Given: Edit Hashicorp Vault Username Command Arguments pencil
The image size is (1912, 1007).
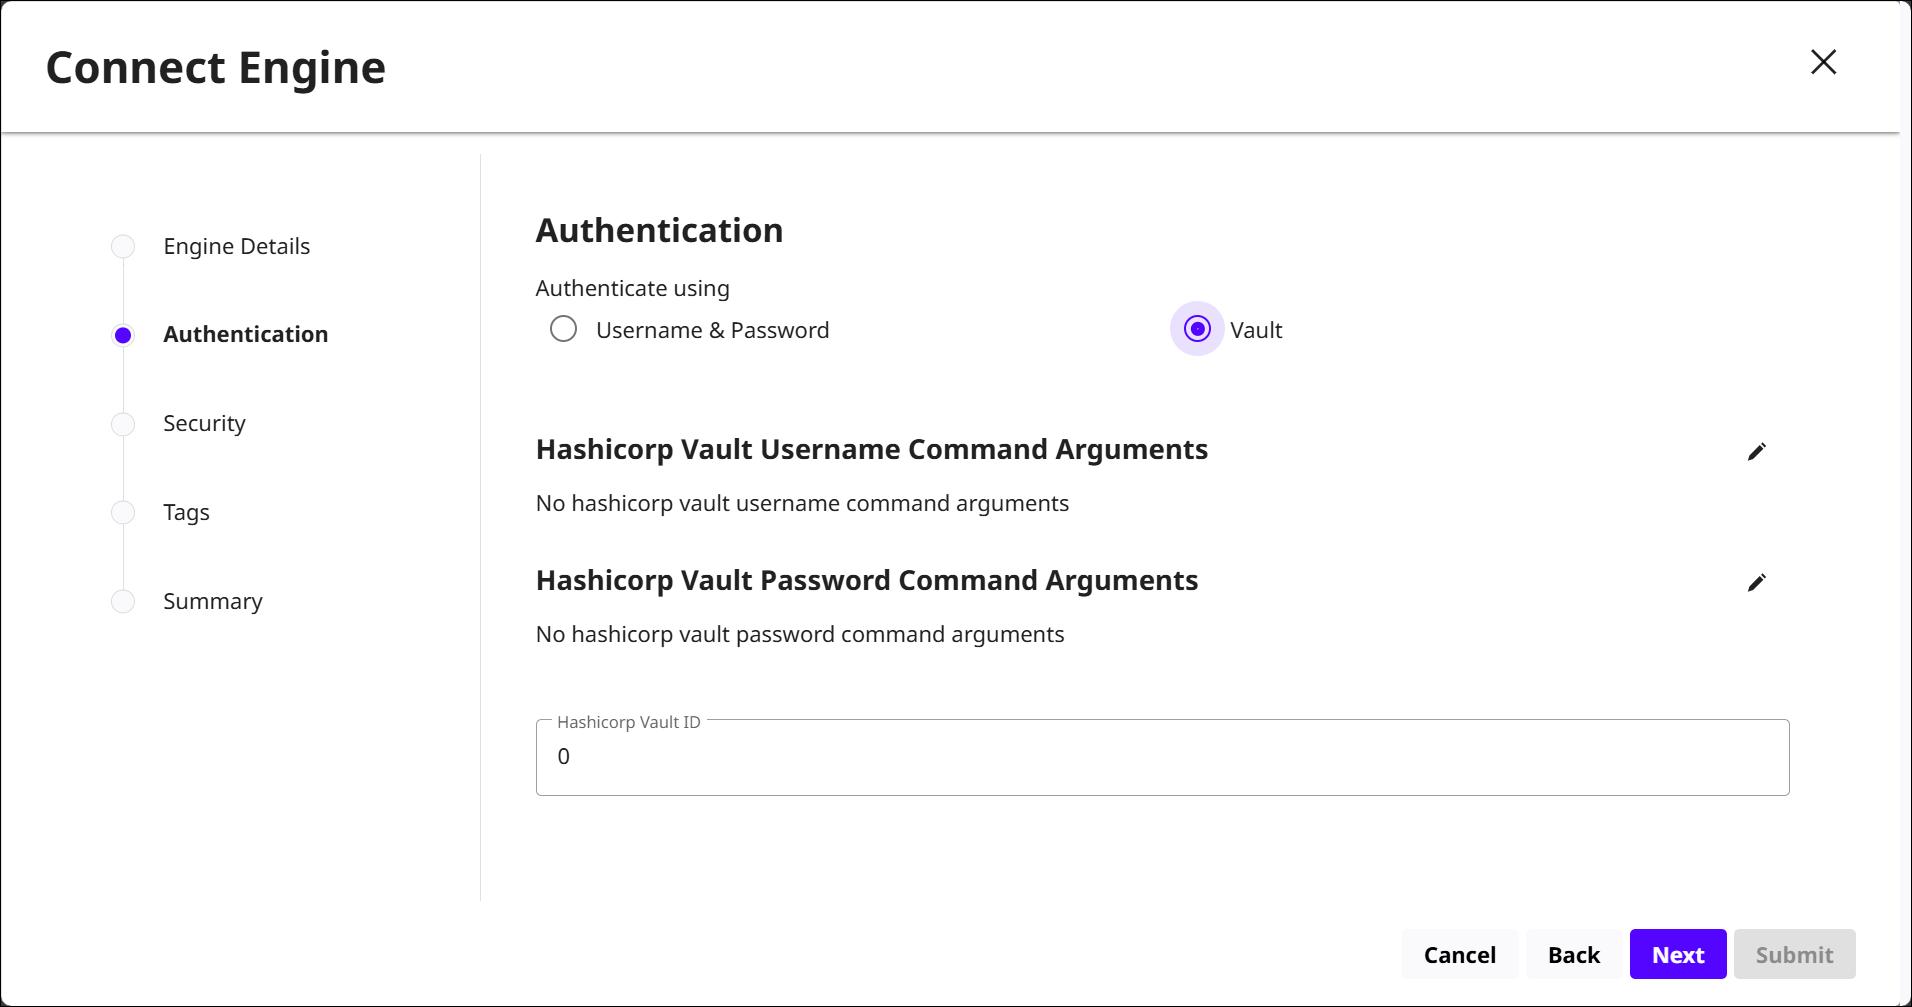Looking at the screenshot, I should click(x=1756, y=452).
